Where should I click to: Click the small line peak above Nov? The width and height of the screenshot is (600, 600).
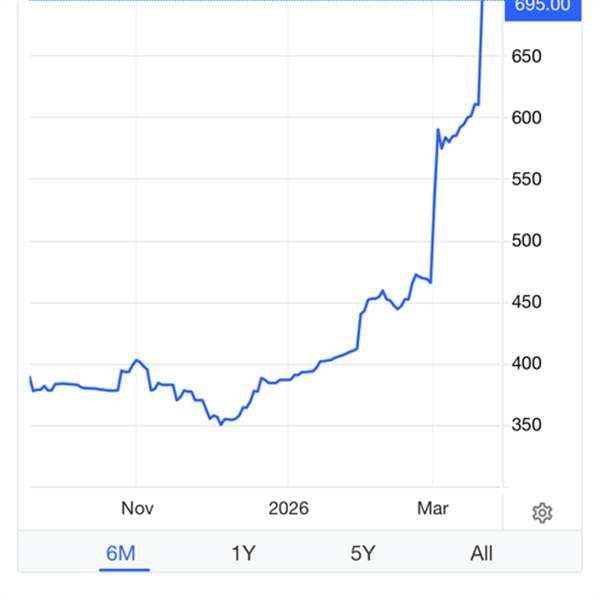click(x=137, y=360)
